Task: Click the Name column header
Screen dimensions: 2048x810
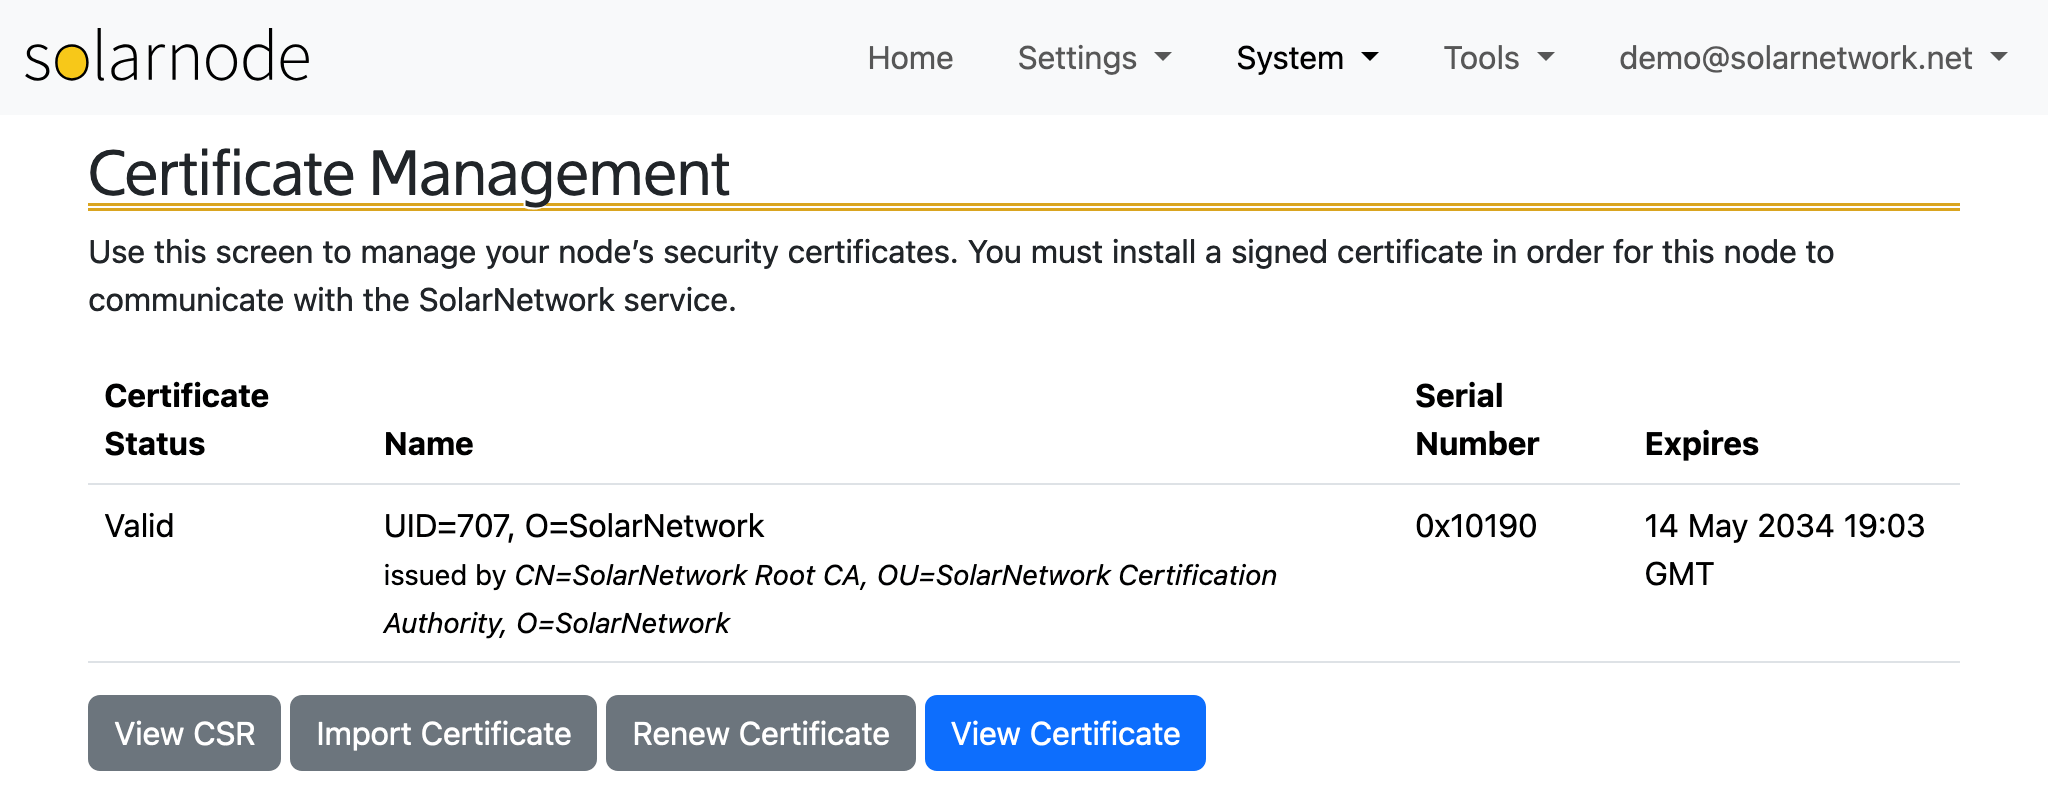Action: pyautogui.click(x=429, y=444)
